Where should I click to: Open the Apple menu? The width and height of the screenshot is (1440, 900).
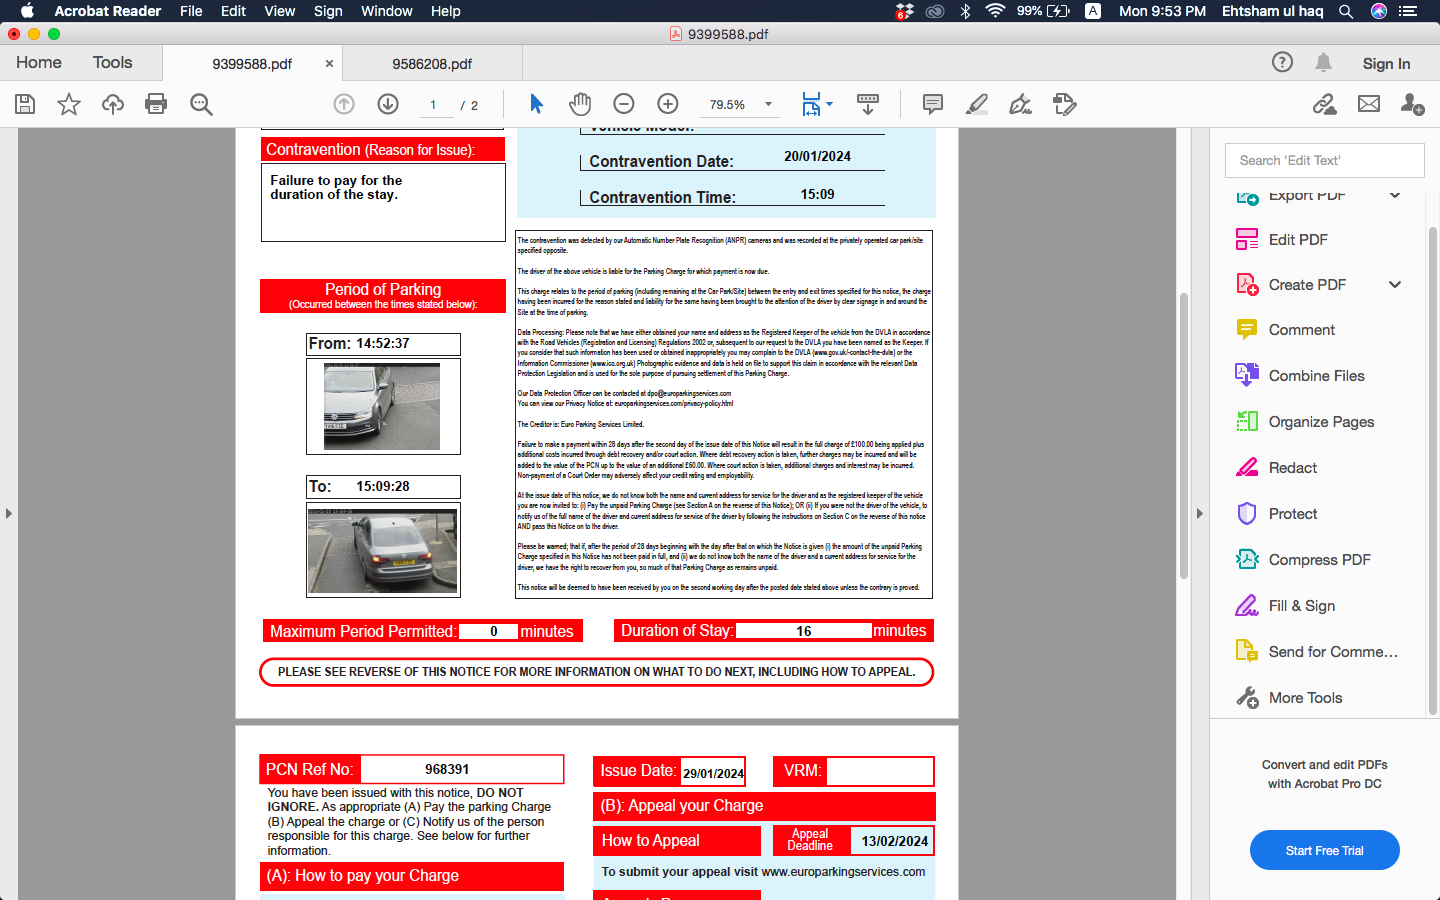(x=27, y=11)
